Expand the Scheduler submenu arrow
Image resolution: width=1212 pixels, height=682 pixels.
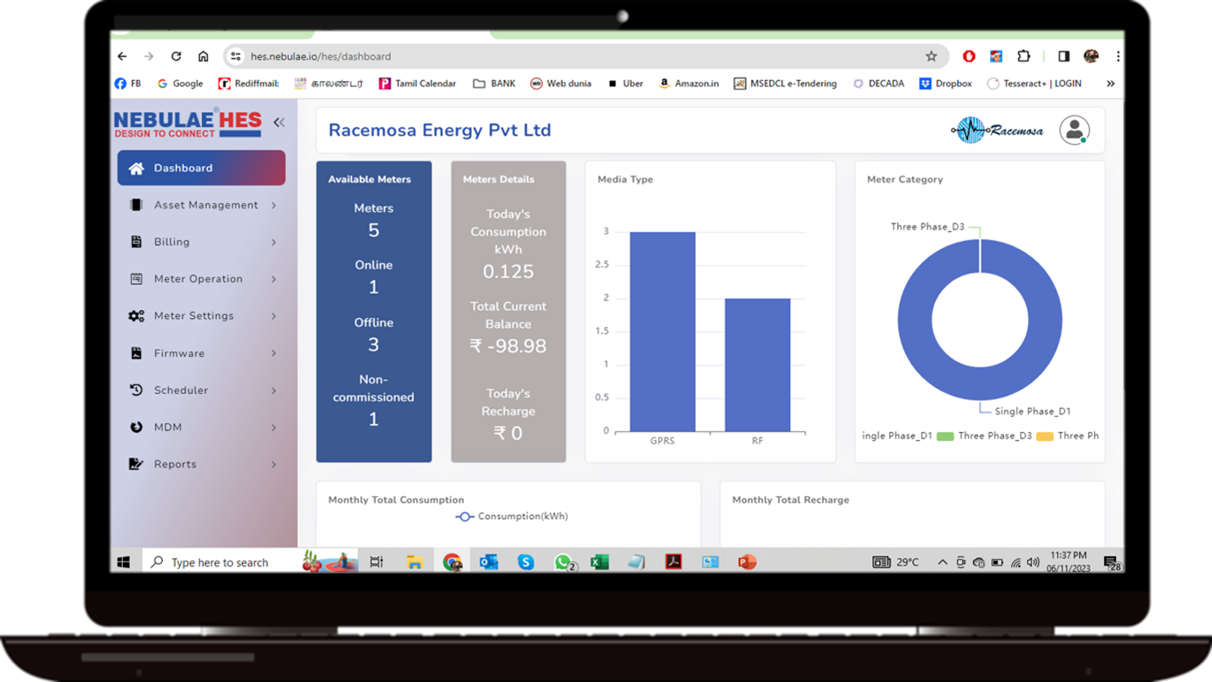tap(273, 389)
